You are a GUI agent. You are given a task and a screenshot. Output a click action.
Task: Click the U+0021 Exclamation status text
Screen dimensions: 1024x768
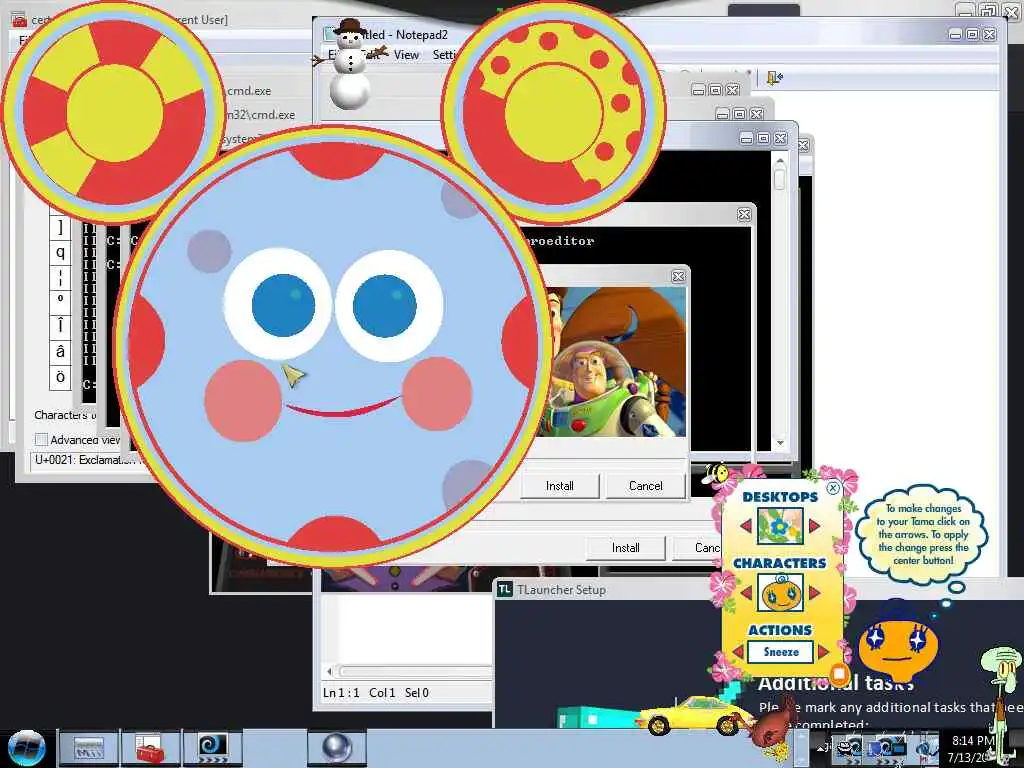point(85,460)
